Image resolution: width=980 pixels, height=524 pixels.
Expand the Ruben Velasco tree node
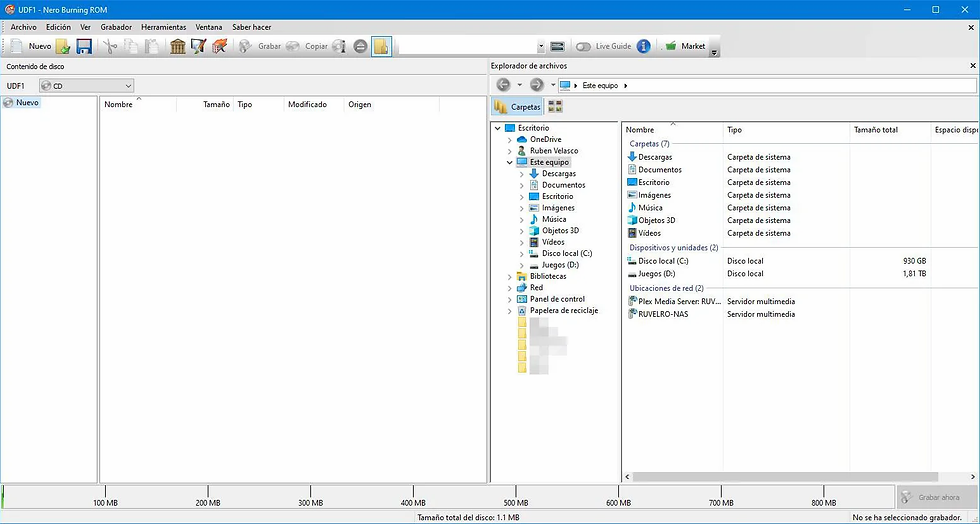pos(510,151)
